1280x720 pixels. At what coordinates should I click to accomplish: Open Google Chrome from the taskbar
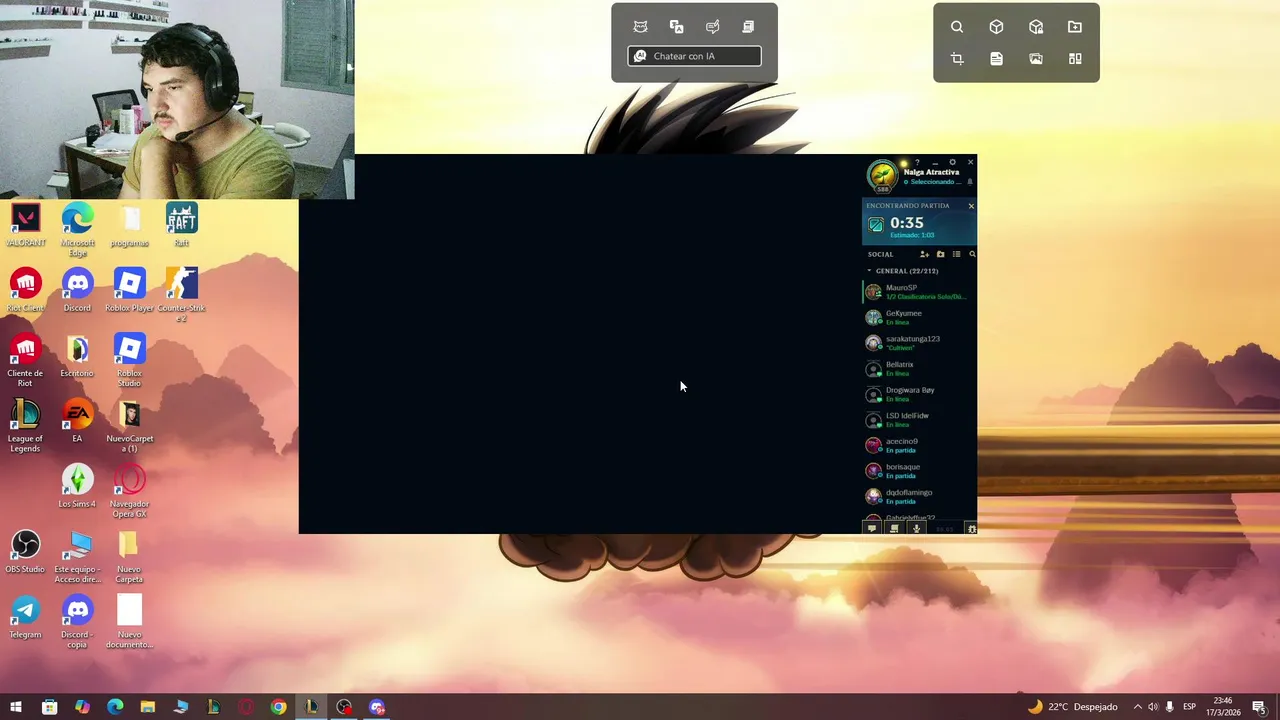(279, 707)
